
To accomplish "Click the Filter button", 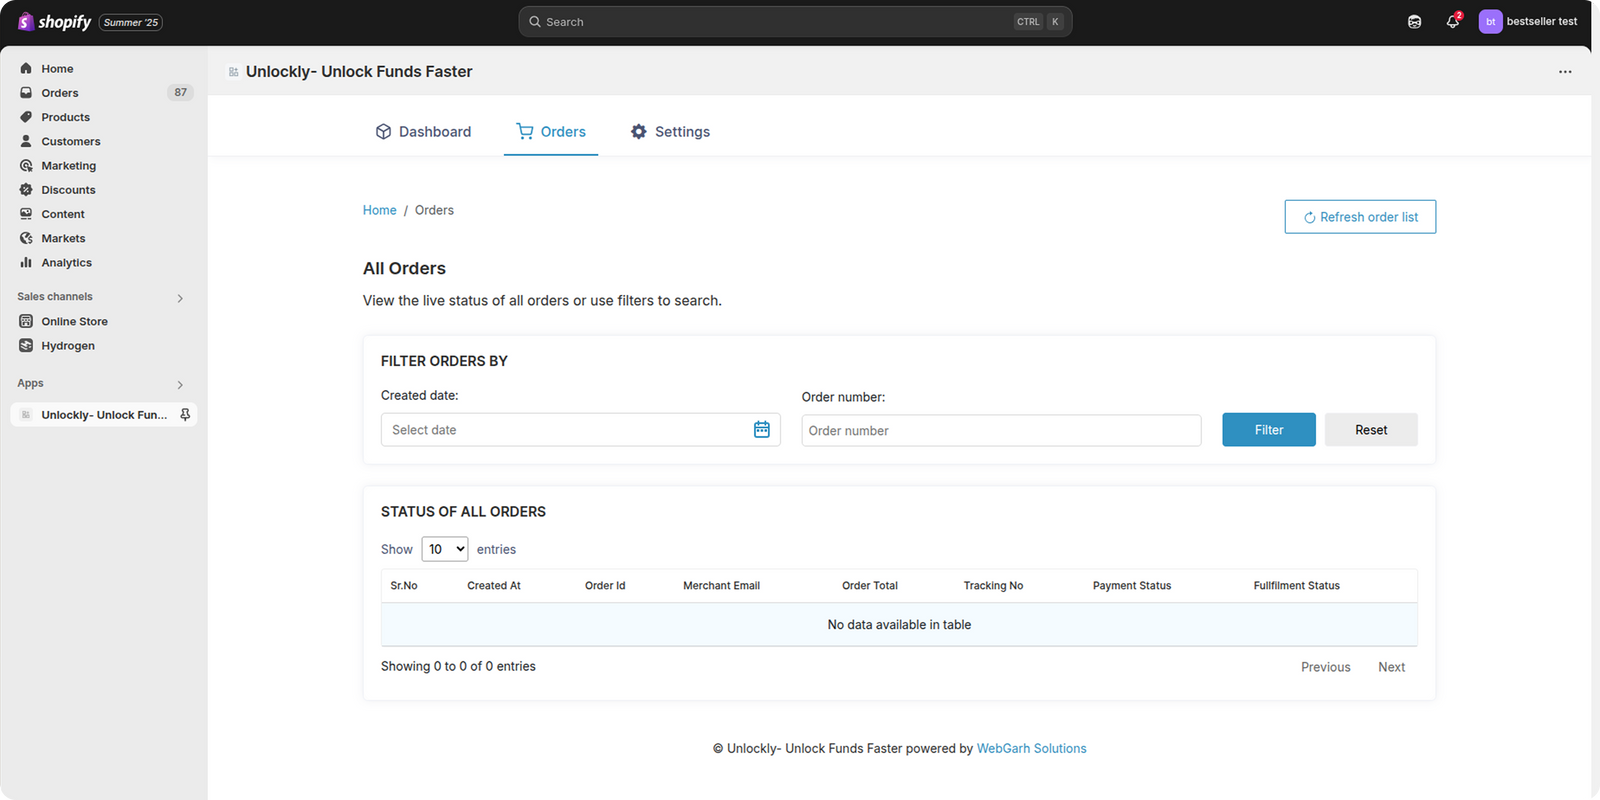I will (x=1268, y=430).
